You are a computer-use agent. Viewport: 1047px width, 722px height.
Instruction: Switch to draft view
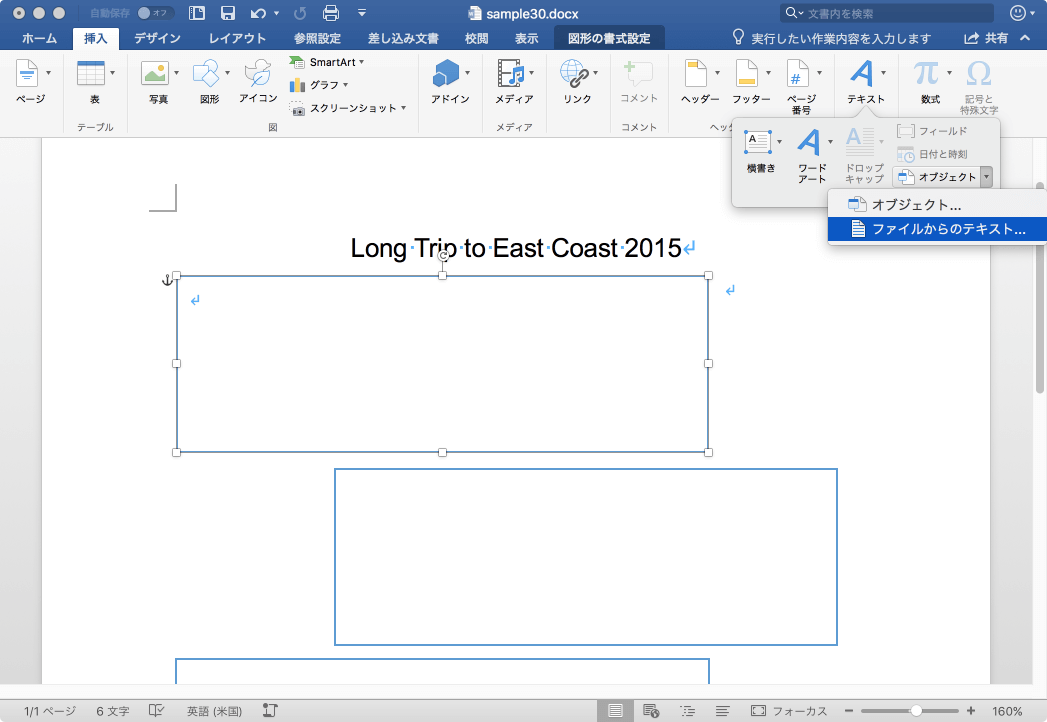pos(722,711)
